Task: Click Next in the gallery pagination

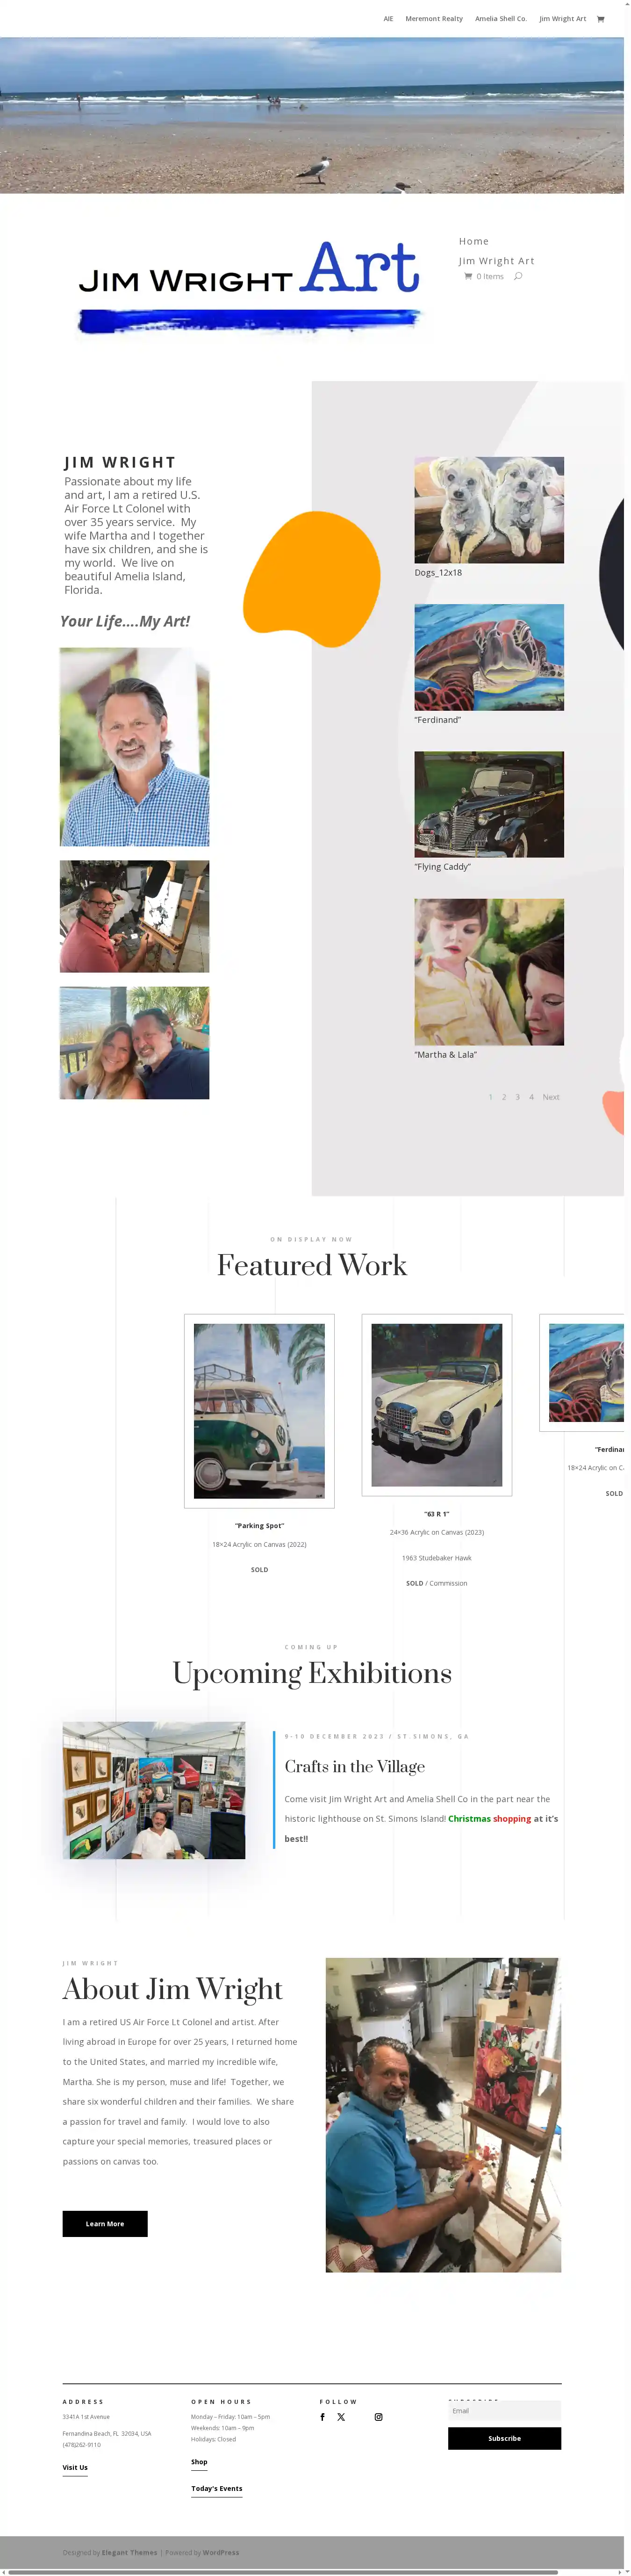Action: point(551,1097)
